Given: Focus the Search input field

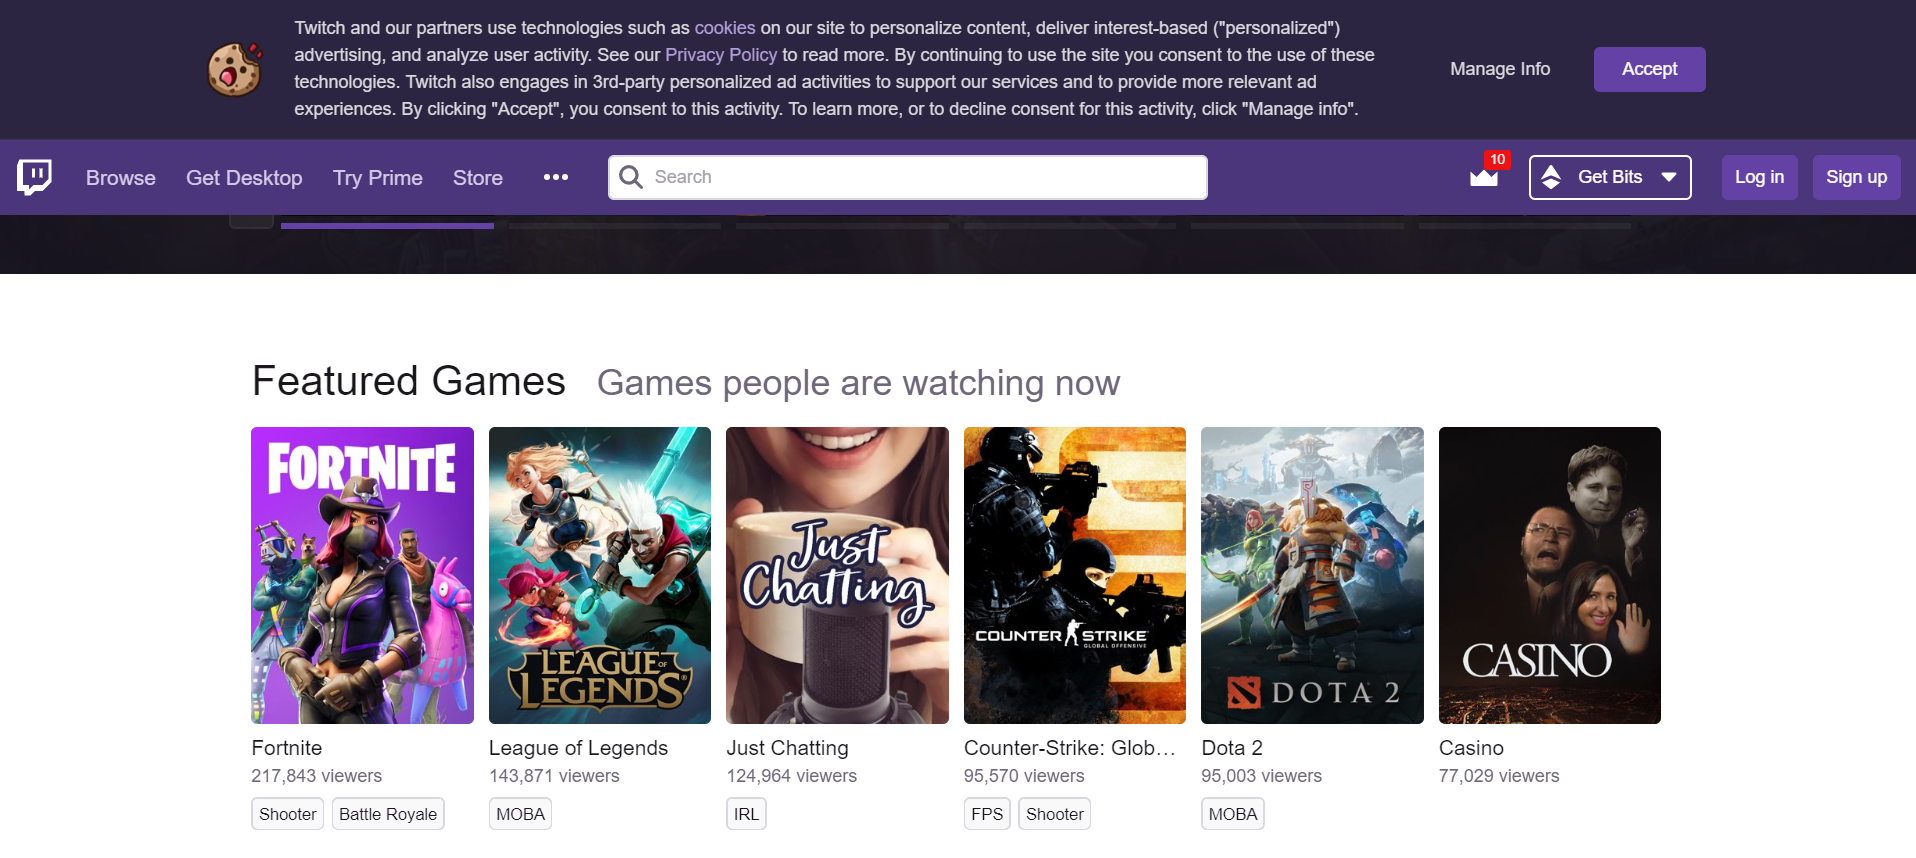Looking at the screenshot, I should point(908,177).
